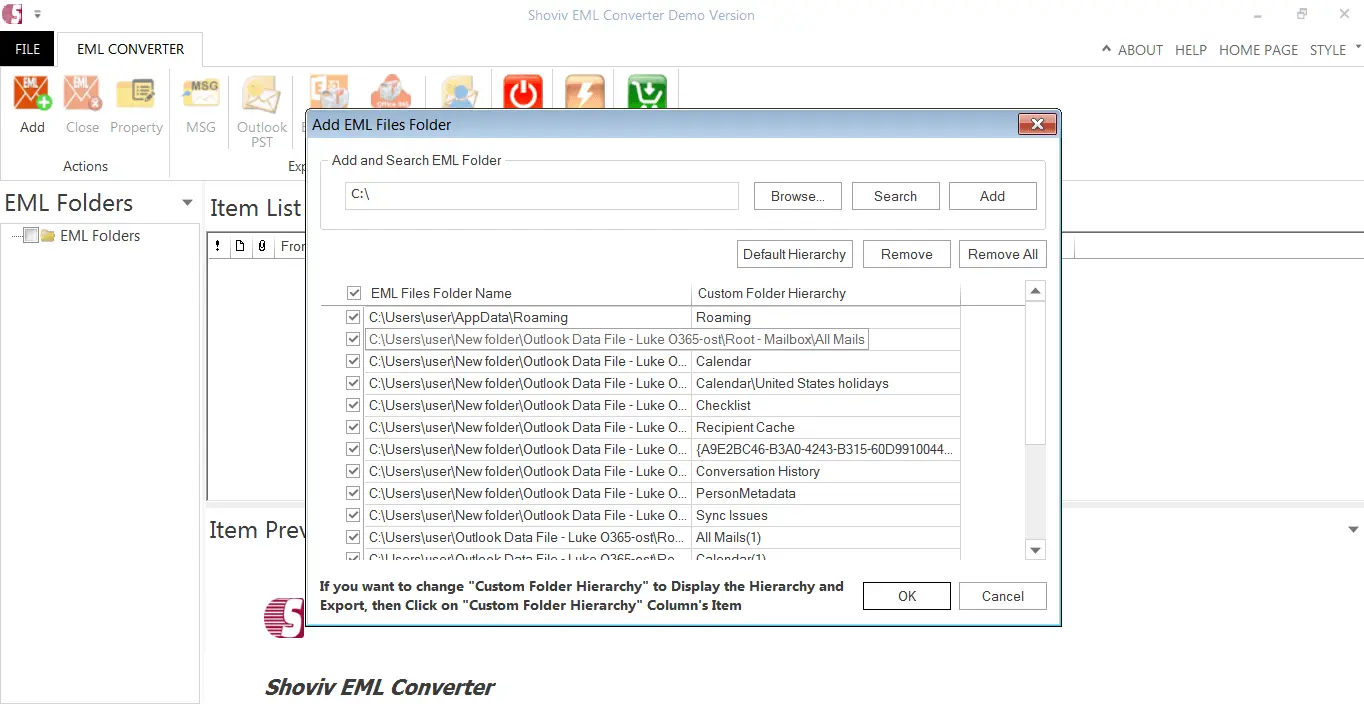Click the folder list scroll down arrow
1364x704 pixels.
pos(1036,550)
